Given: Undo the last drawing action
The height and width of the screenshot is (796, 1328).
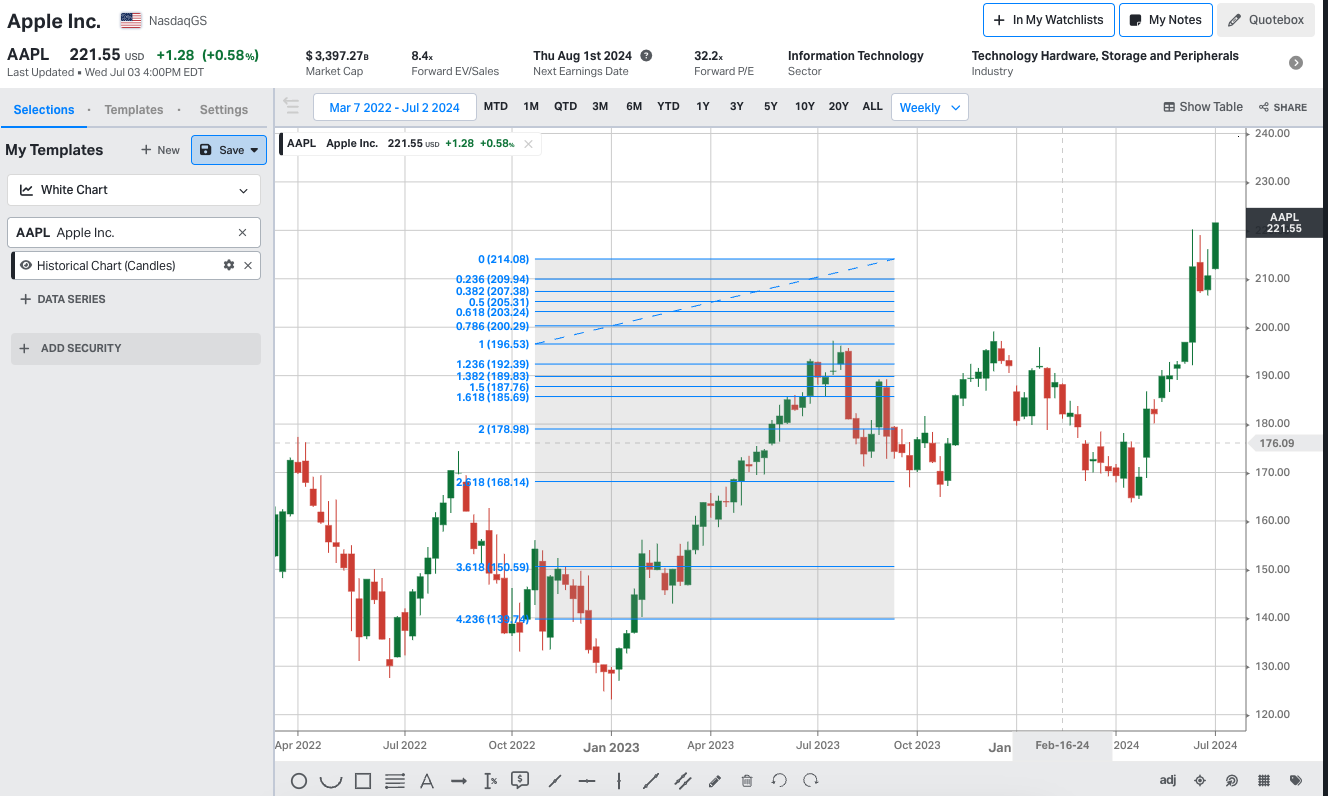Looking at the screenshot, I should (779, 781).
